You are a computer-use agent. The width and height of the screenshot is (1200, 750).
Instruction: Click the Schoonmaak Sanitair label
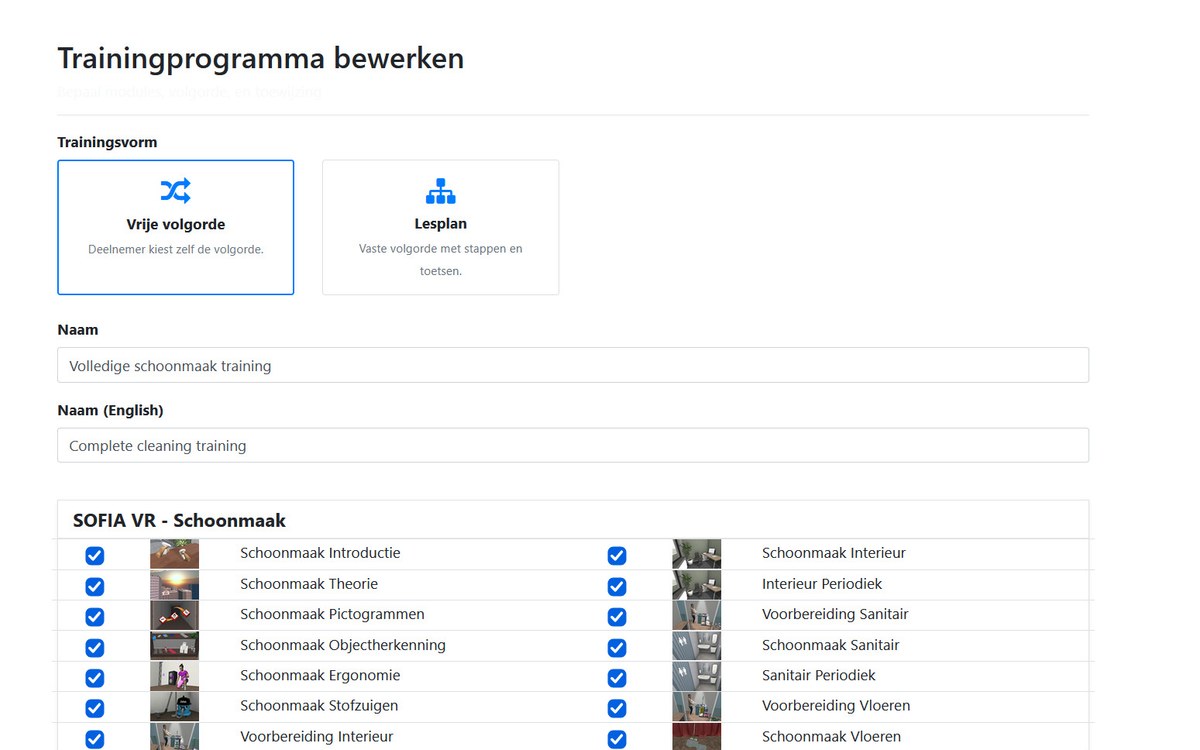[x=831, y=645]
